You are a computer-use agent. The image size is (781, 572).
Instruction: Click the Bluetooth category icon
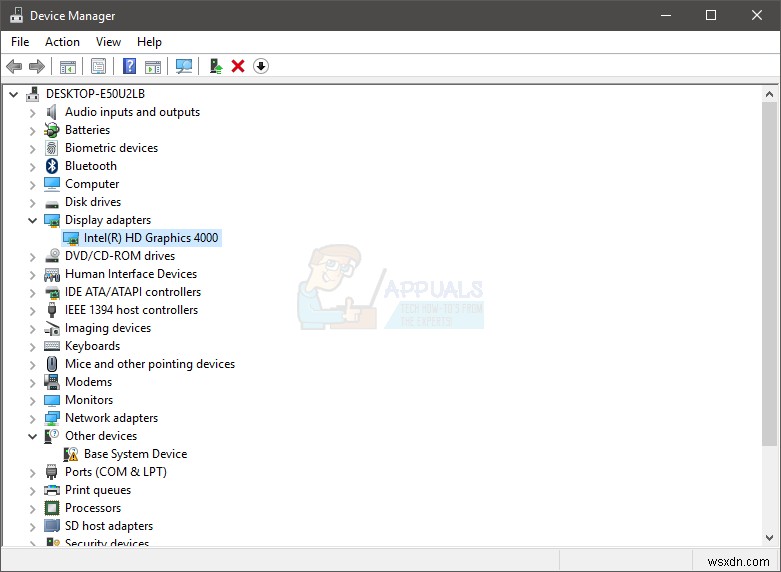[x=52, y=166]
